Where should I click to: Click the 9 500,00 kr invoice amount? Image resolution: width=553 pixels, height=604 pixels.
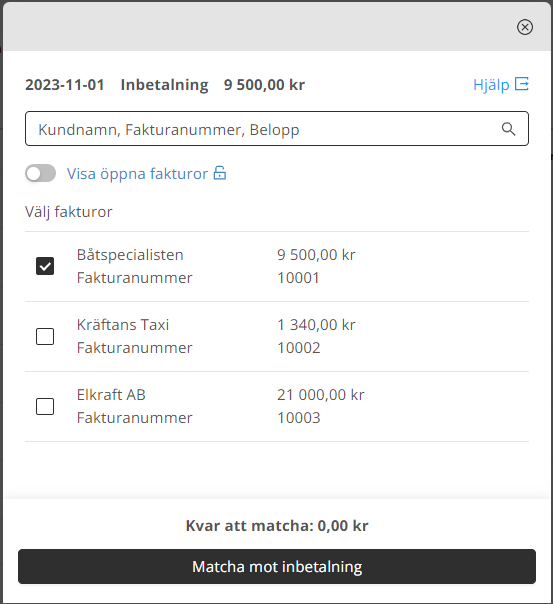click(316, 255)
